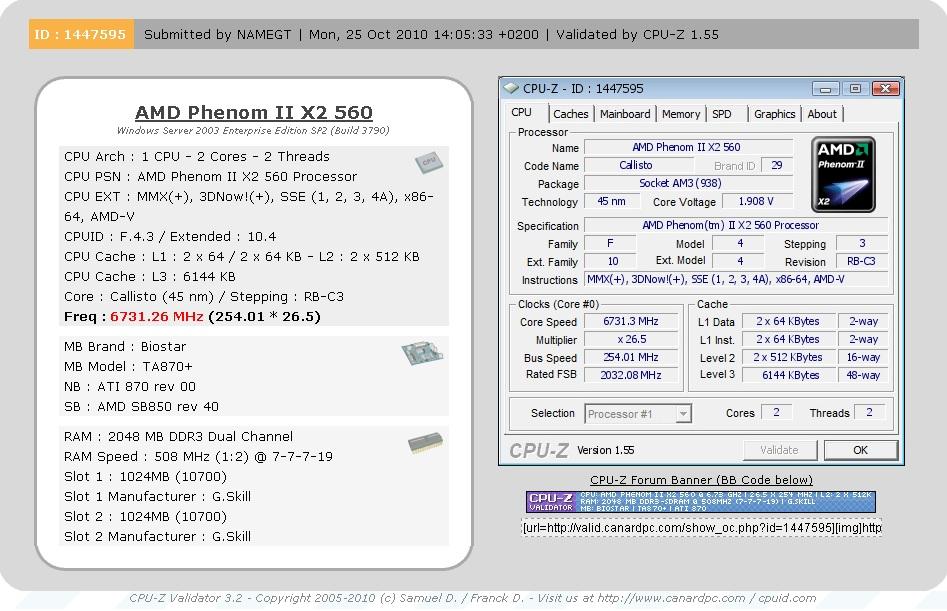Screen dimensions: 947x611
Task: Click the AMD Phenom II X2 560 heading link
Action: pyautogui.click(x=254, y=112)
